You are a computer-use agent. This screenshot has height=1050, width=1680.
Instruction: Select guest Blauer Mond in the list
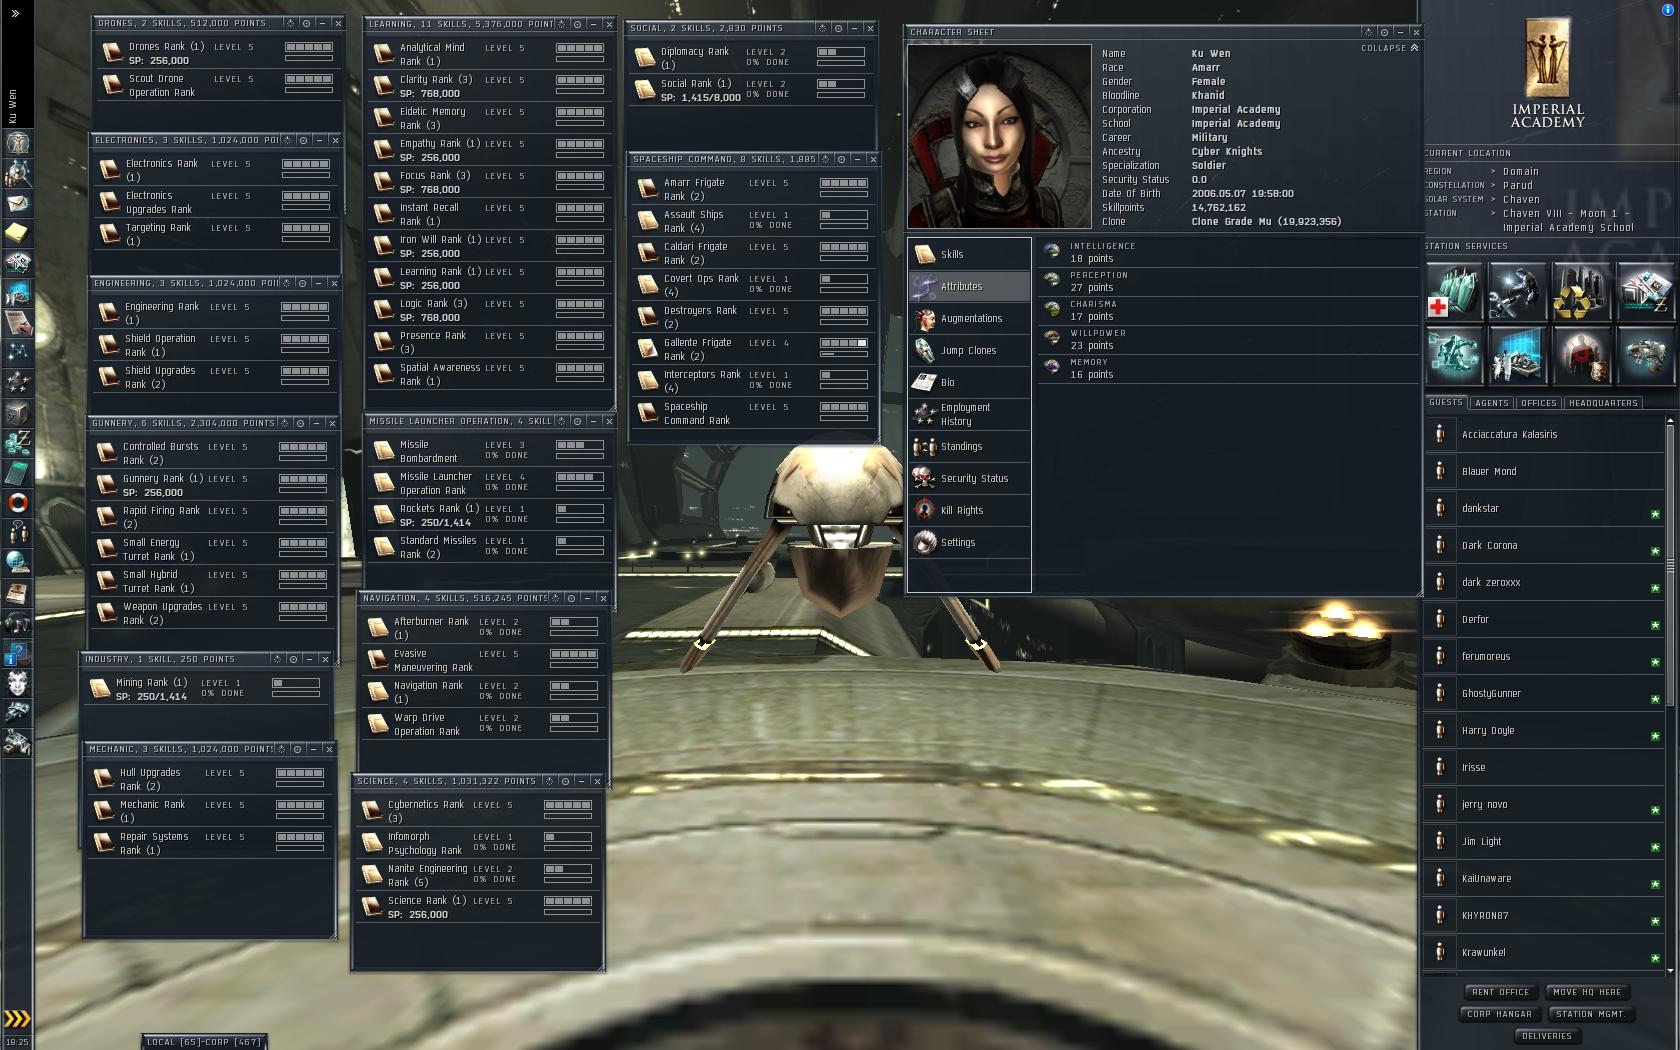click(1543, 471)
